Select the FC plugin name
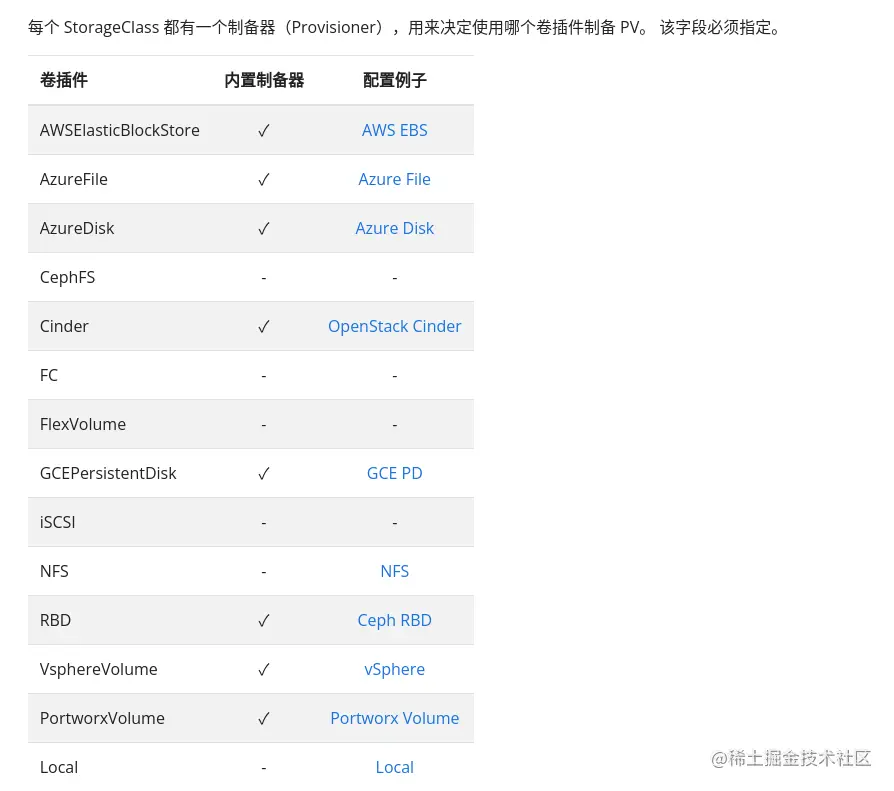This screenshot has height=791, width=894. click(48, 375)
